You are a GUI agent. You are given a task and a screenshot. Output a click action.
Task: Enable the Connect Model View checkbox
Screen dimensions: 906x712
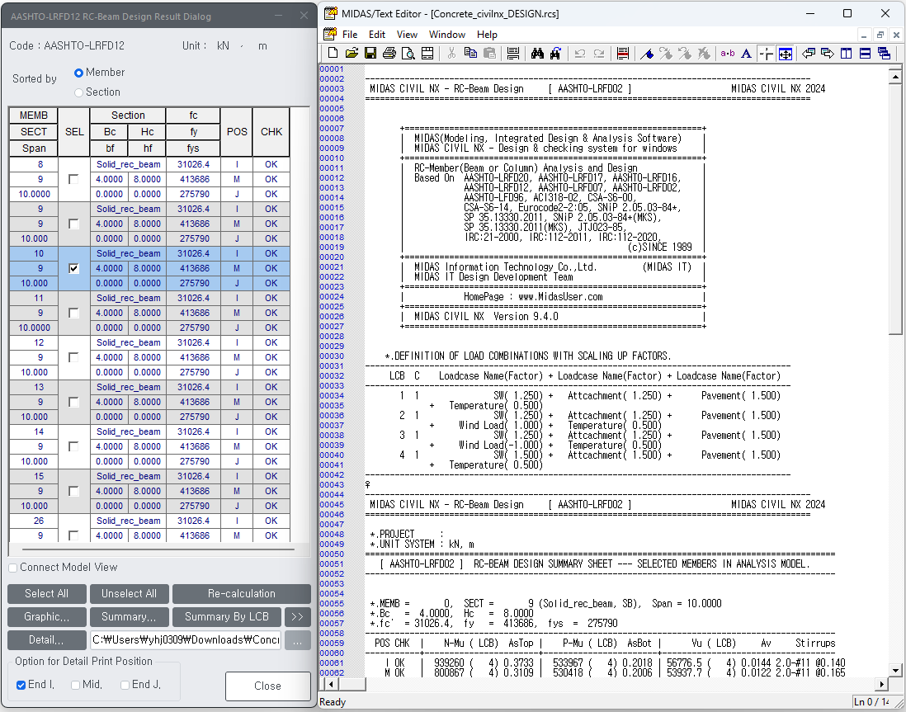(x=13, y=568)
